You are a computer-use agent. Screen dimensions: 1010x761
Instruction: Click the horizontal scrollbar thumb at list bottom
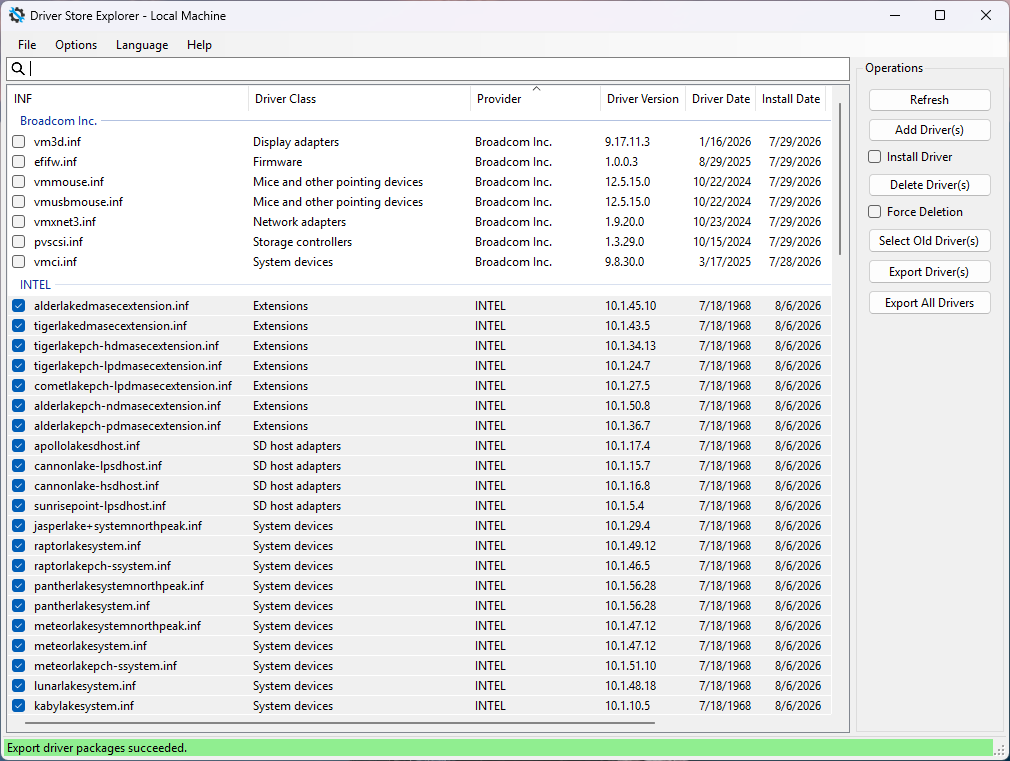pos(339,723)
